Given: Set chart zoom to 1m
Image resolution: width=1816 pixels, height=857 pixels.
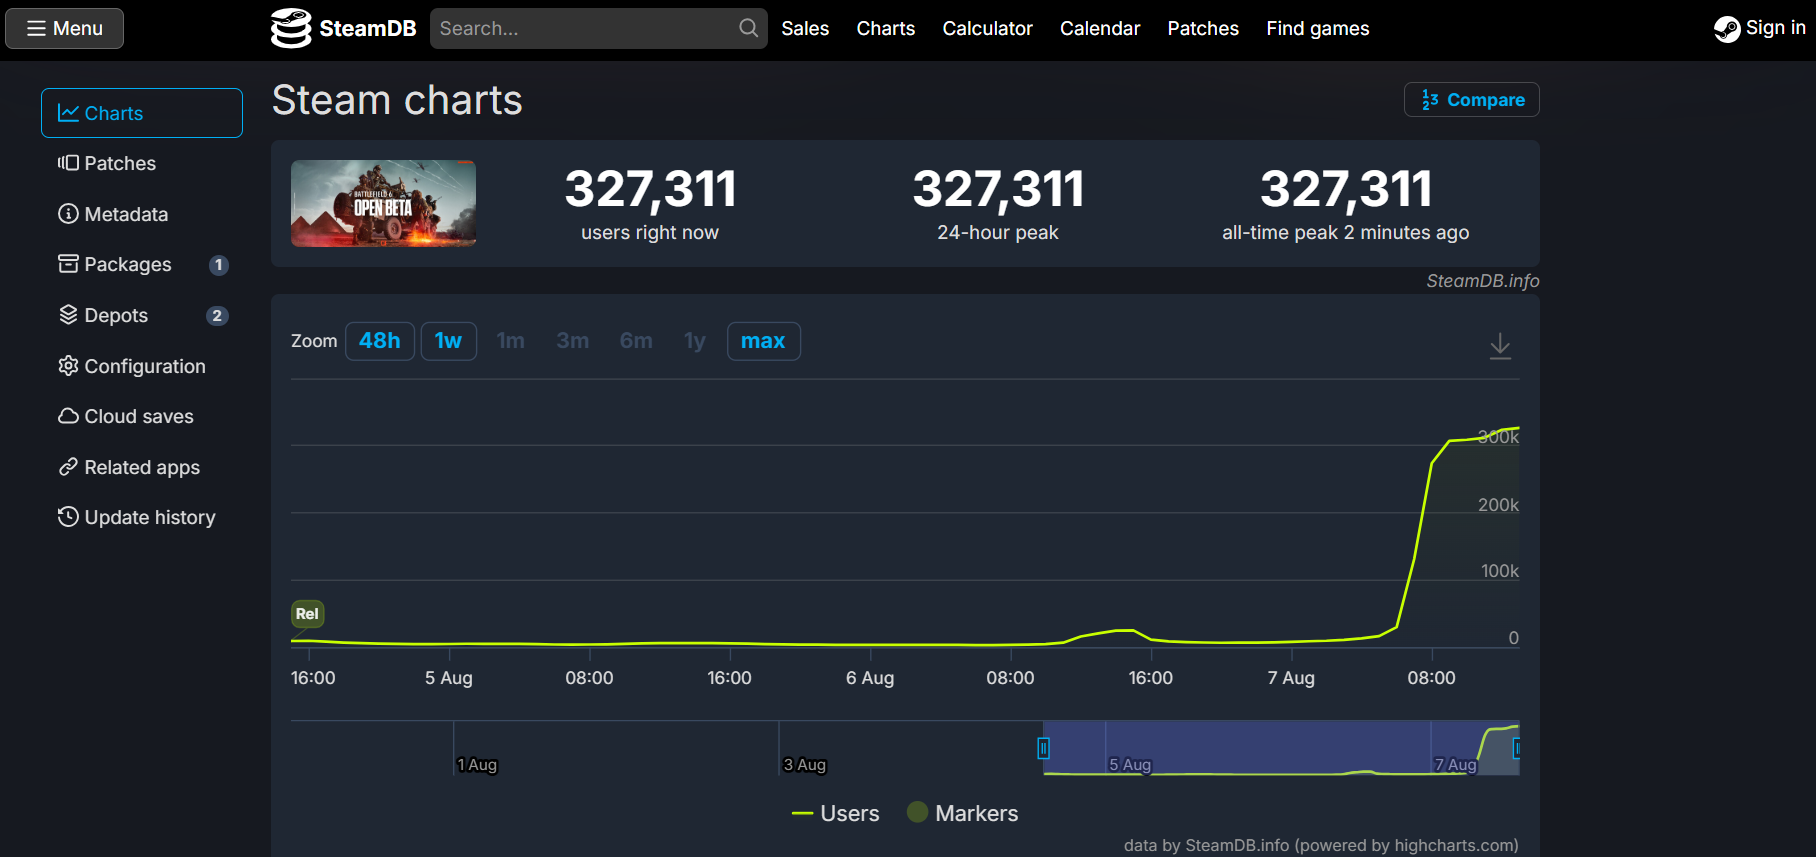Looking at the screenshot, I should (x=511, y=341).
